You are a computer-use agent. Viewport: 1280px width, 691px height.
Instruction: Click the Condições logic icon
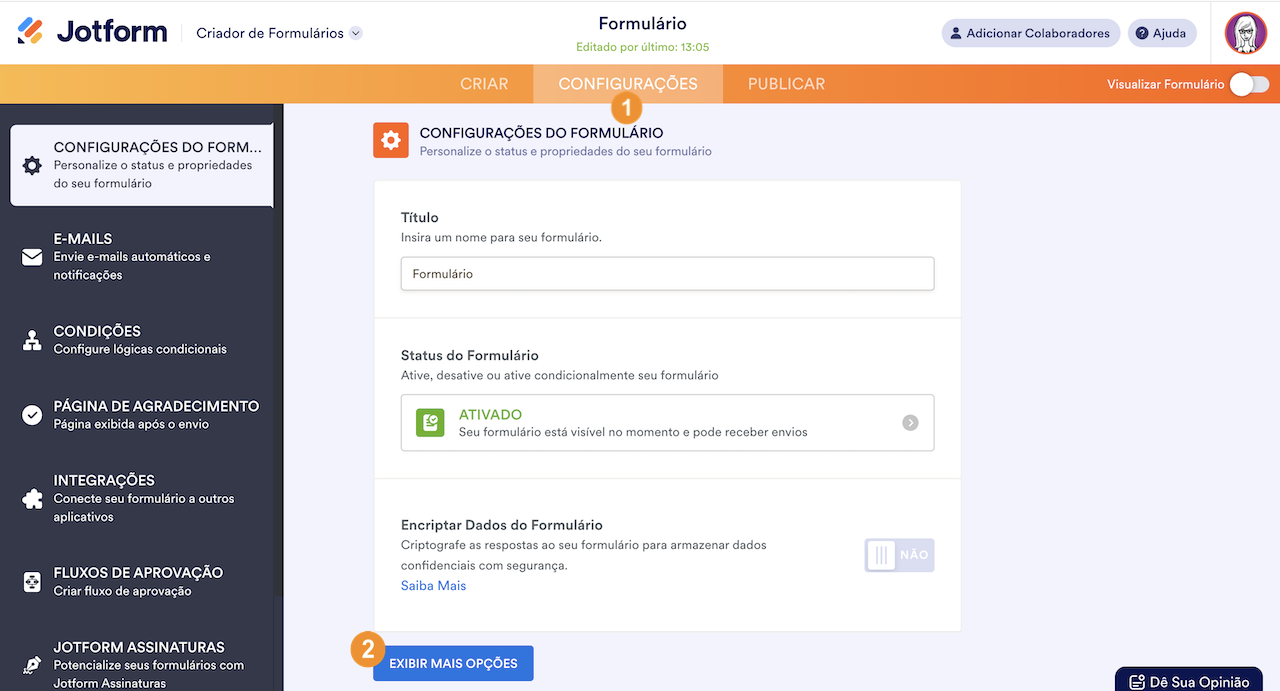[32, 340]
